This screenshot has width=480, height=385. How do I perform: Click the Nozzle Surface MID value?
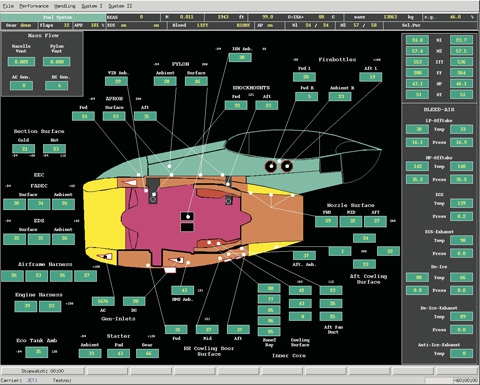[x=351, y=221]
